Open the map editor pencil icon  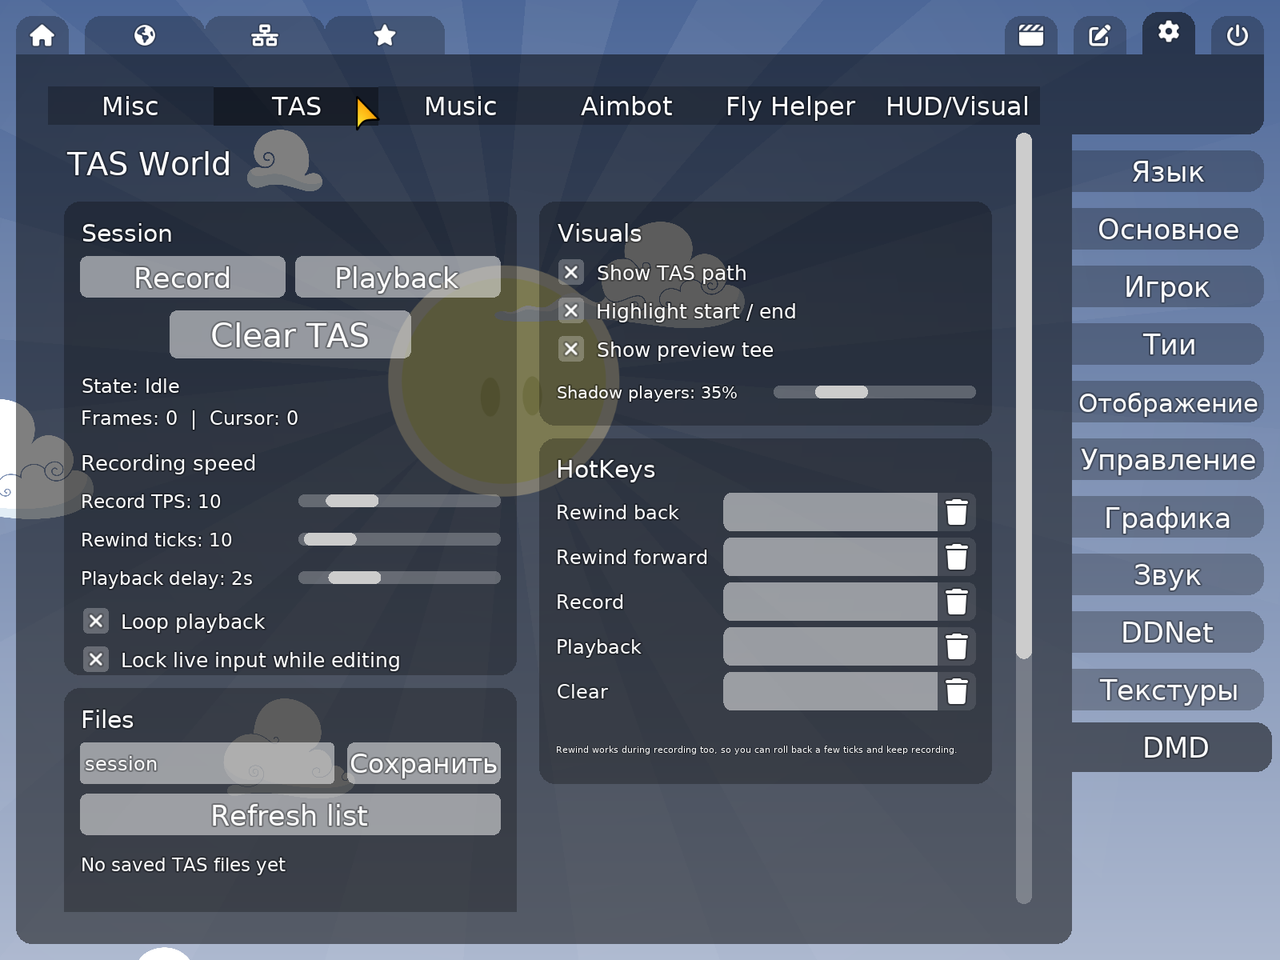pos(1100,36)
